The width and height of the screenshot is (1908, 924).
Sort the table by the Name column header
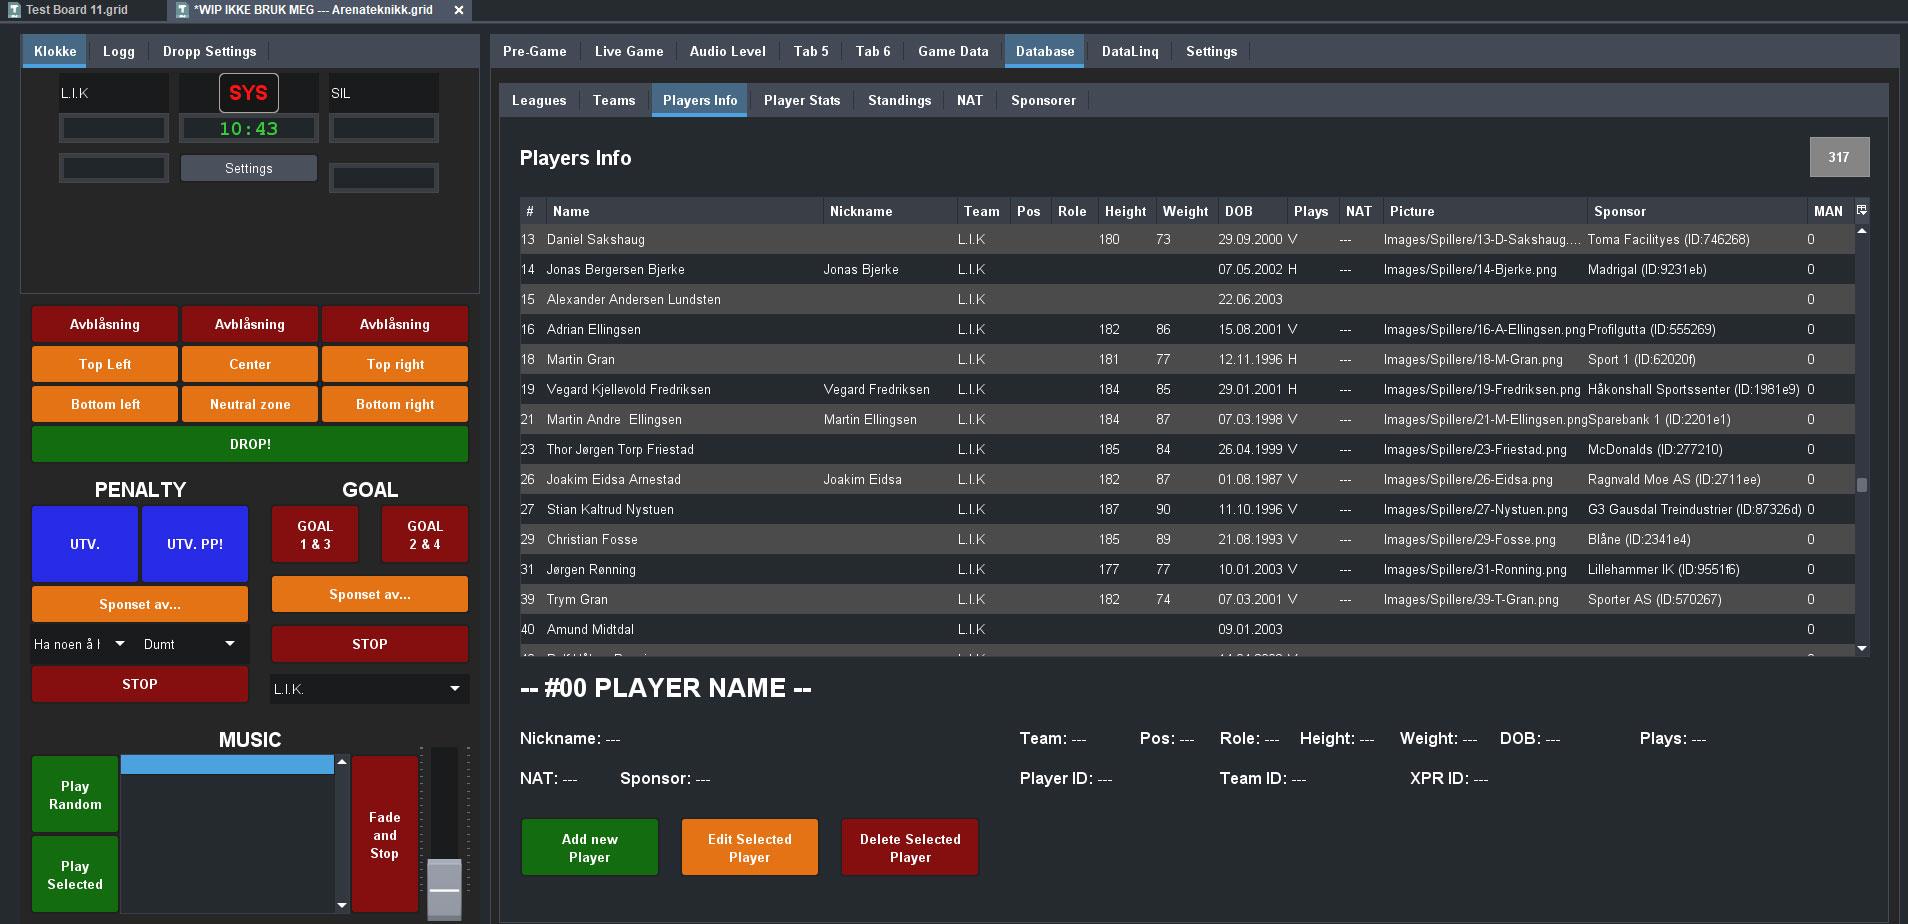pyautogui.click(x=685, y=211)
